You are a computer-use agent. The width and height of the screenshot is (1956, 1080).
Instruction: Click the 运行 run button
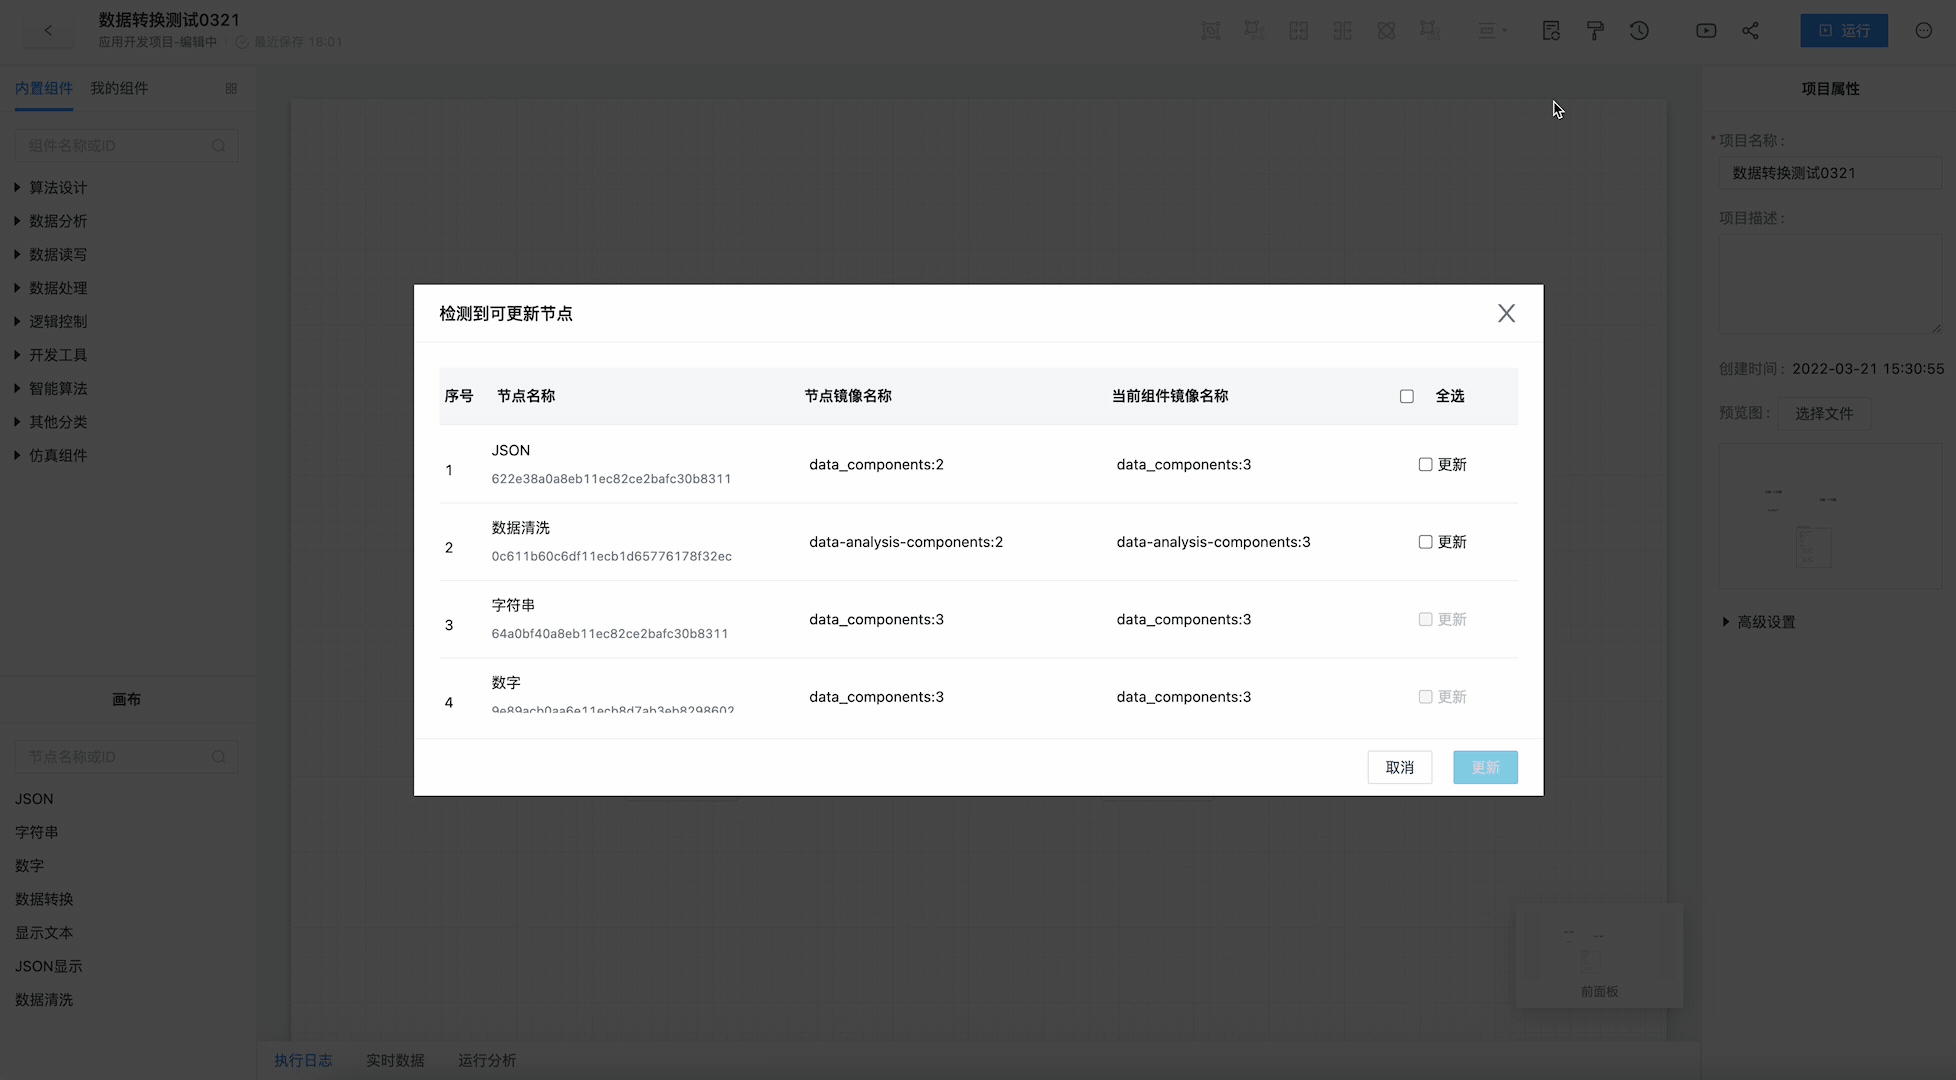(x=1844, y=31)
